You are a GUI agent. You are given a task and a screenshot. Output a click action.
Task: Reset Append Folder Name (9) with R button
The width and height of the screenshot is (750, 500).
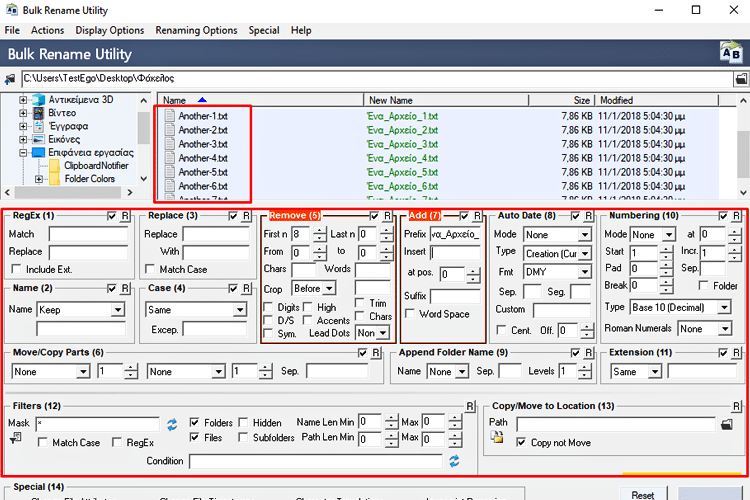[x=589, y=353]
